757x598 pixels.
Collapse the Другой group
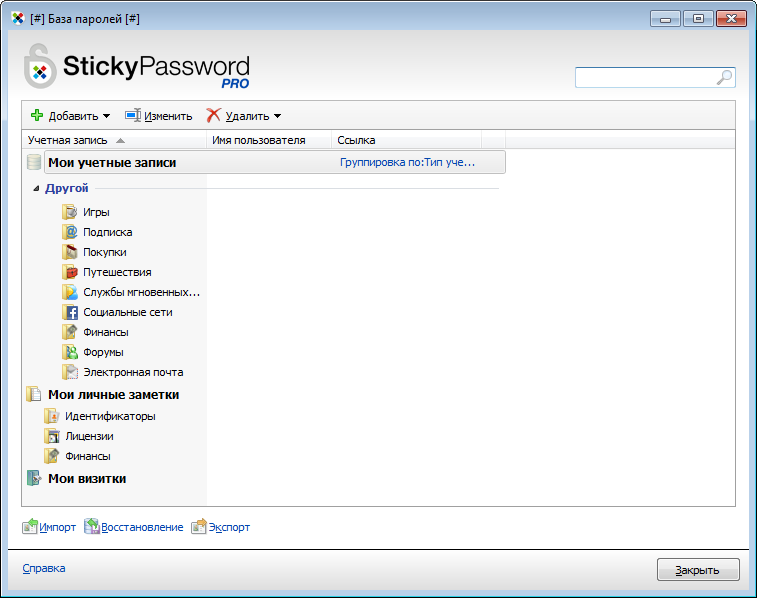pos(36,188)
